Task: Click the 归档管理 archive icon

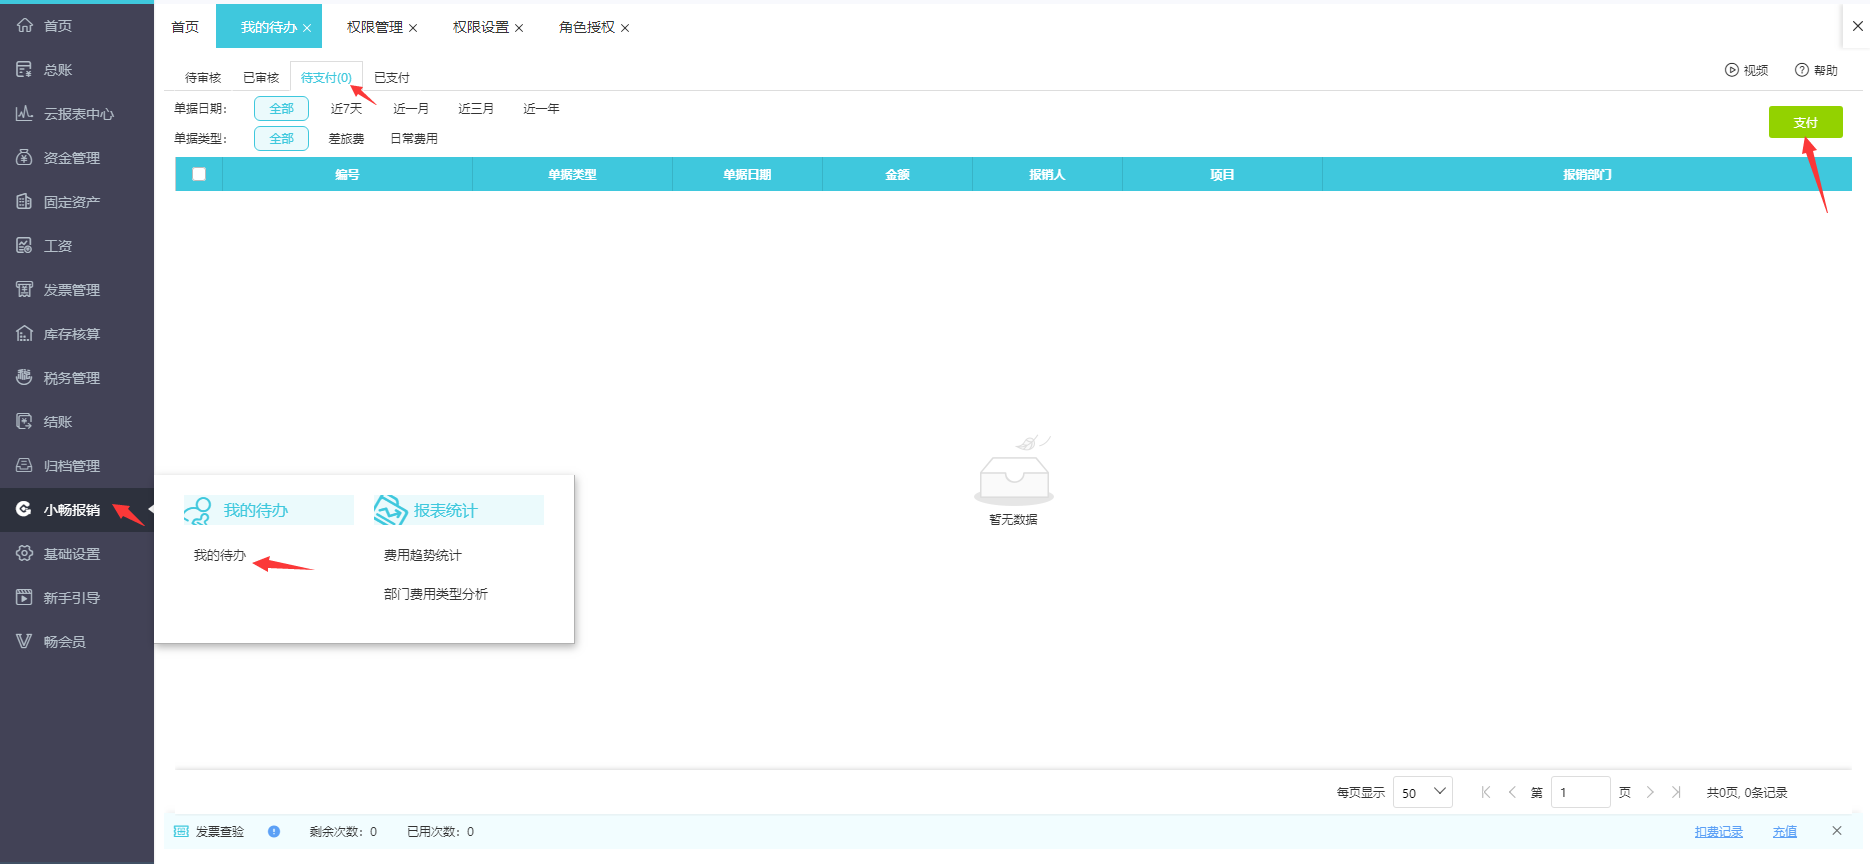Action: [x=25, y=466]
